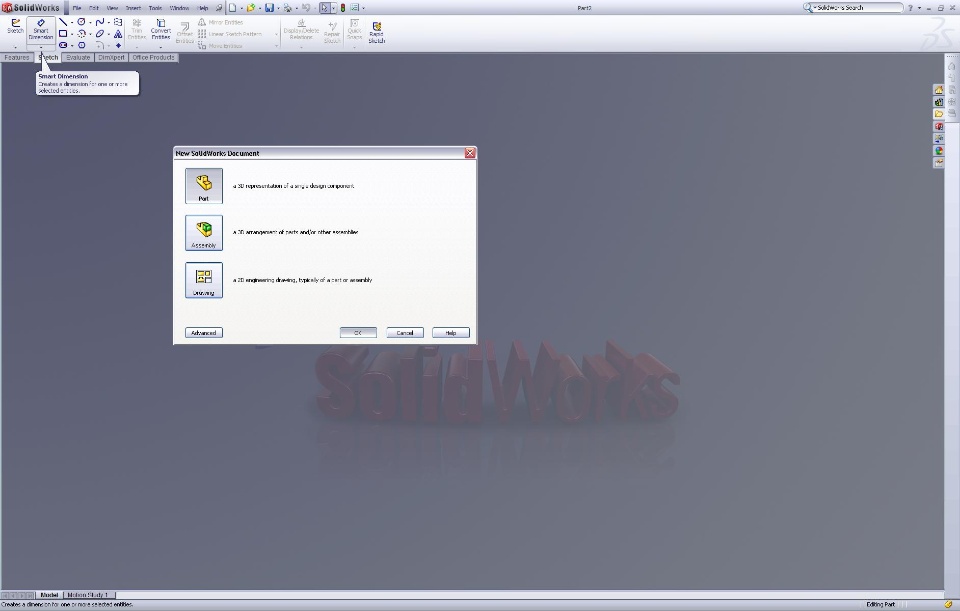Choose the Polygon sketch tool
Screen dimensions: 960x611
click(81, 45)
